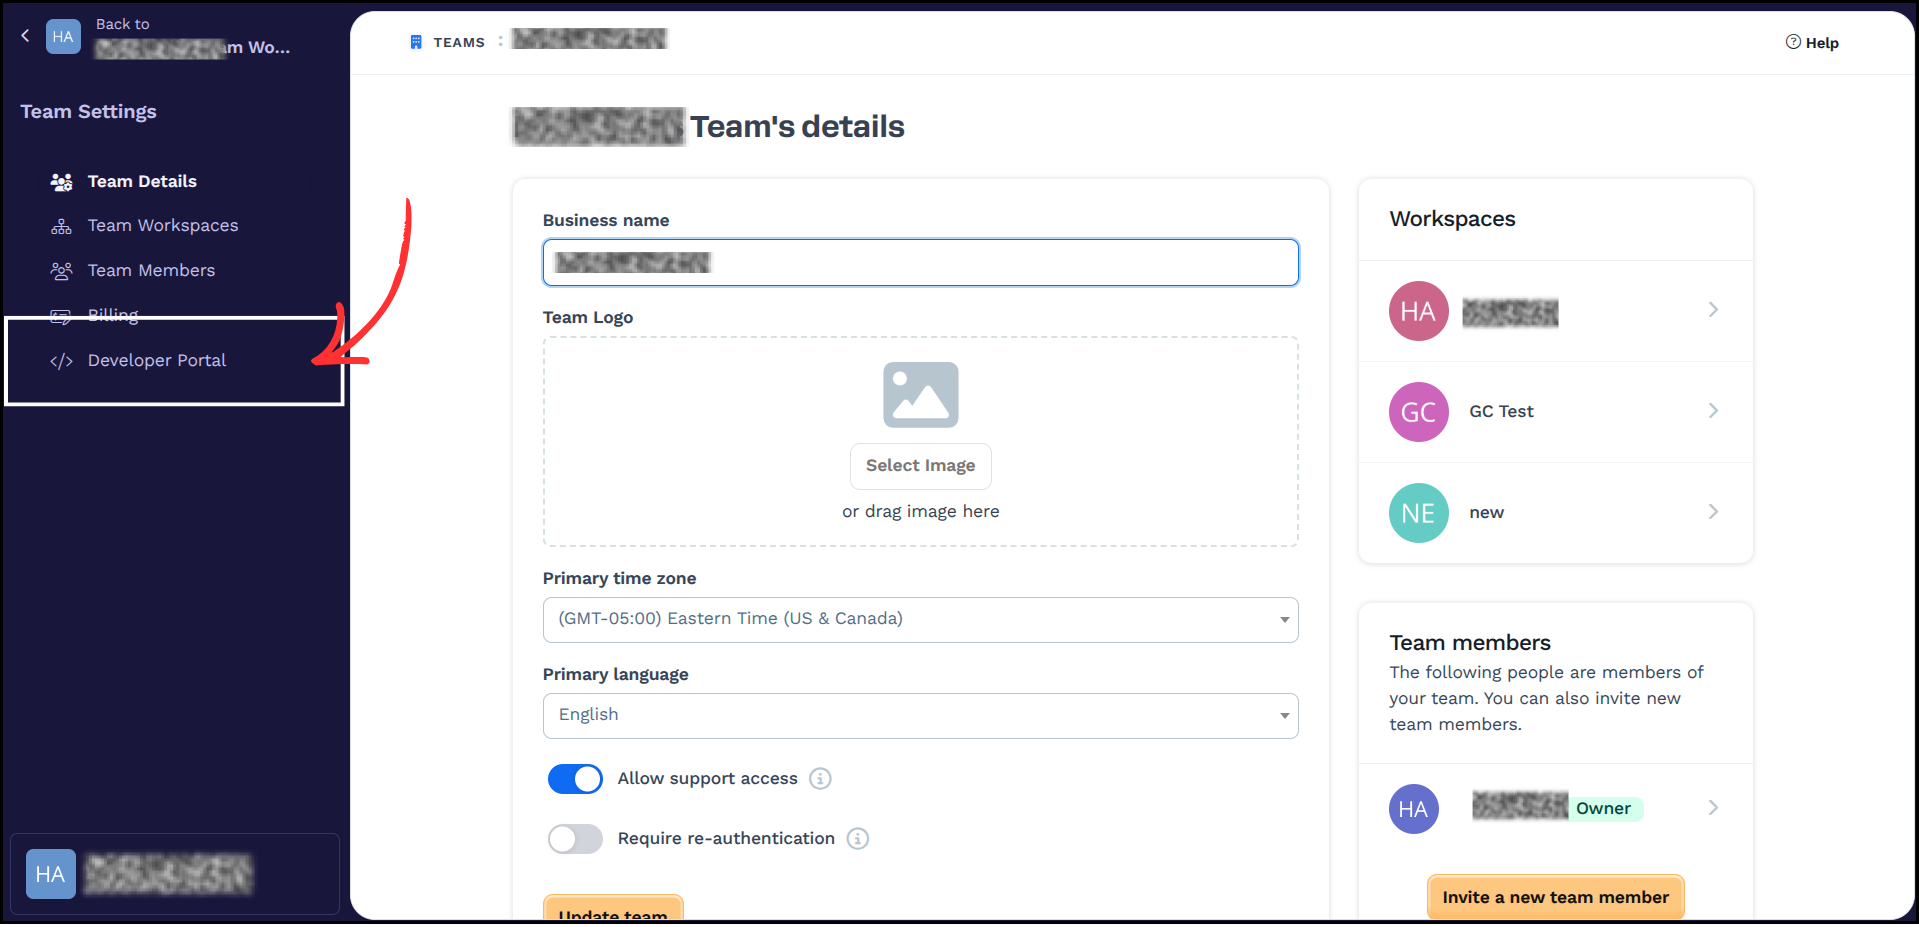Click the TEAMS building icon in the header

(x=416, y=41)
